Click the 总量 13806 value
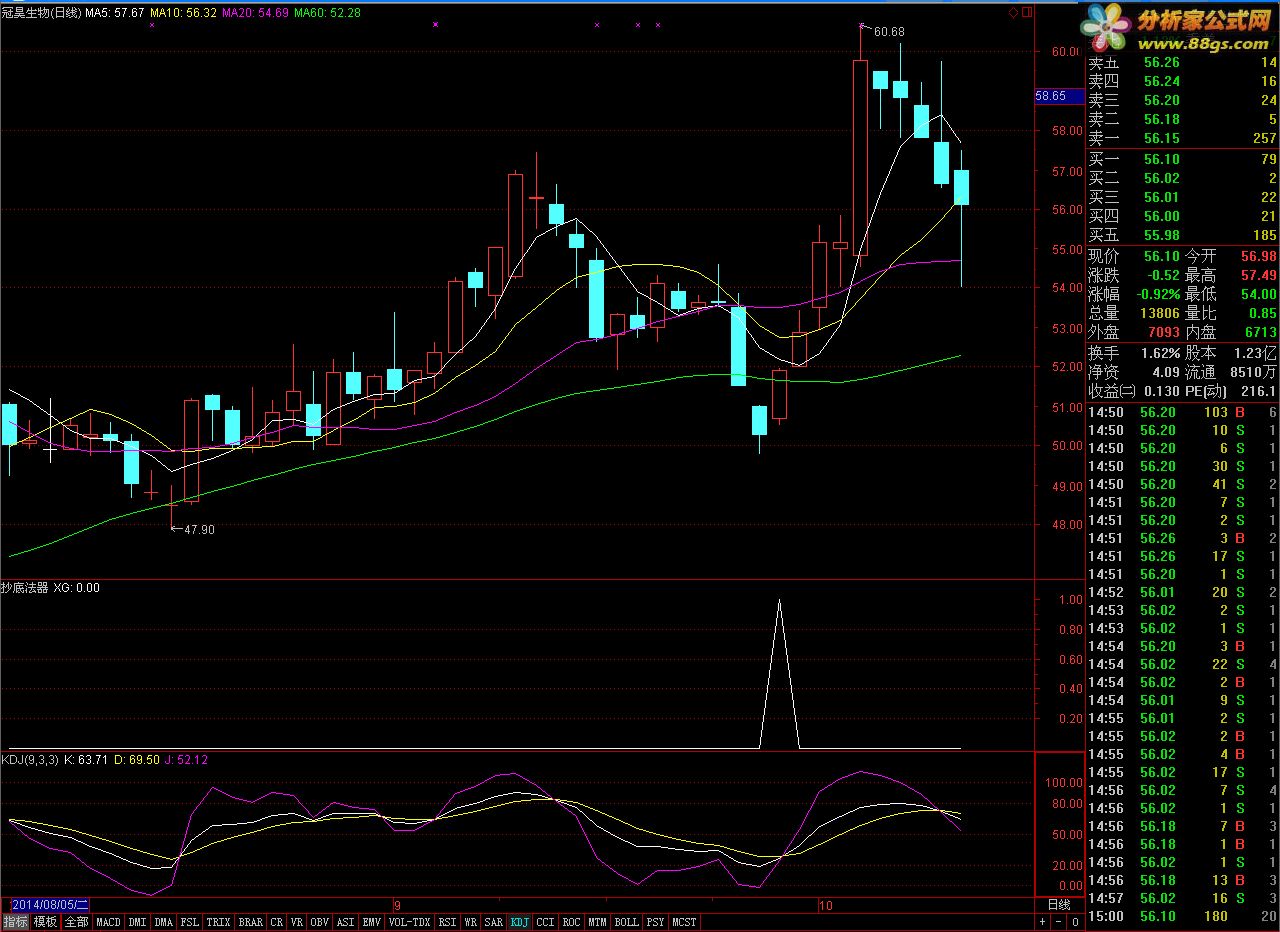 pos(1158,313)
